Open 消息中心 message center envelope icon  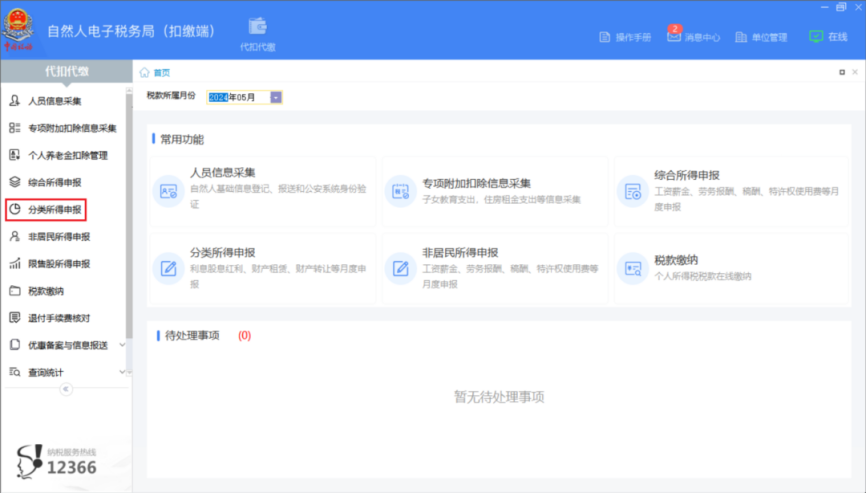pyautogui.click(x=674, y=36)
